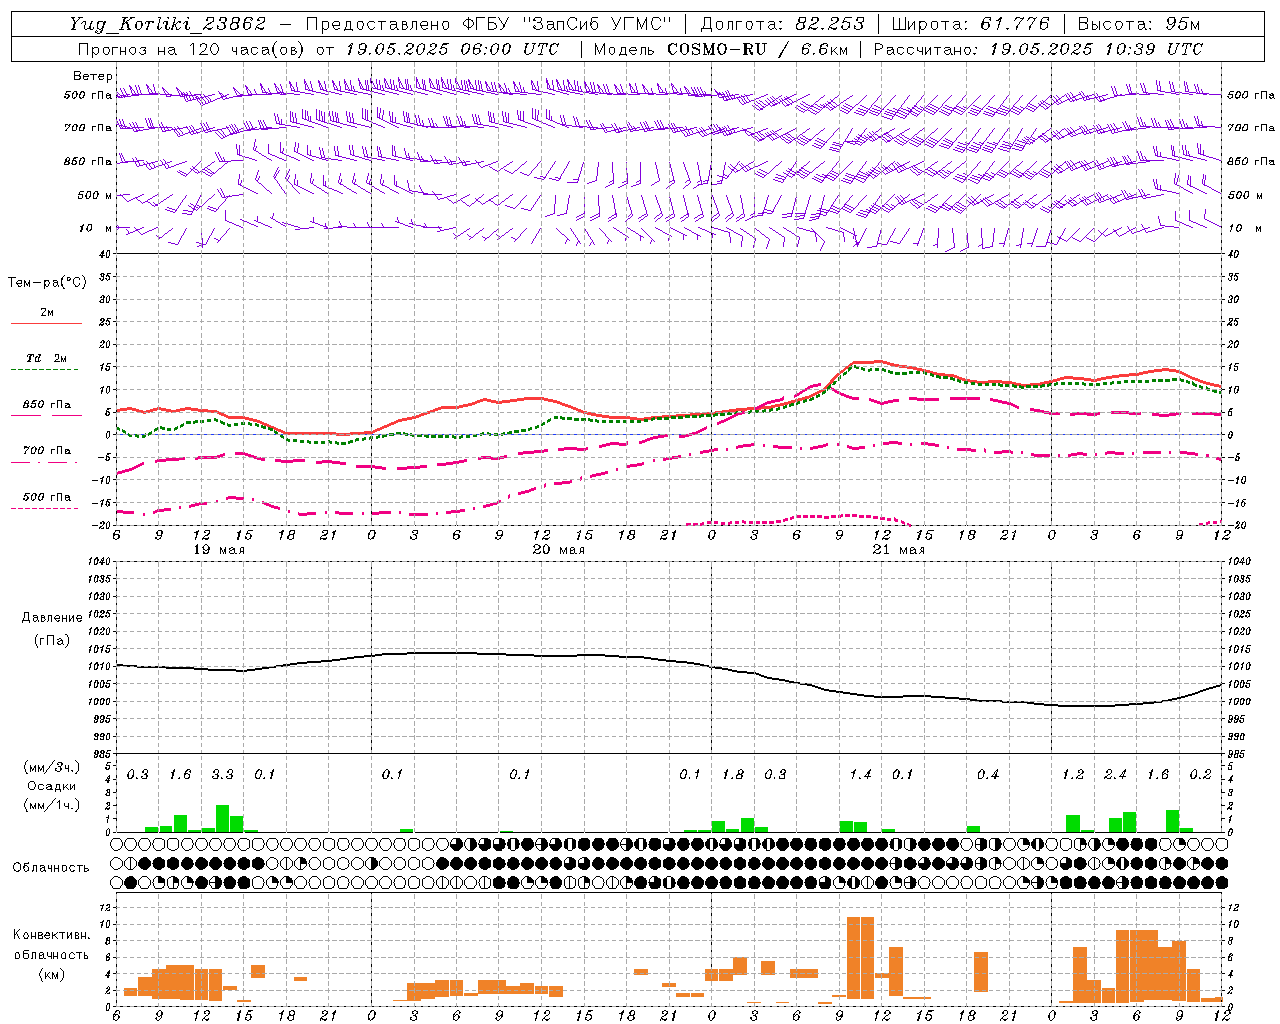The width and height of the screenshot is (1280, 1024).
Task: Click the 0.4 precipitation total value
Action: [x=988, y=775]
